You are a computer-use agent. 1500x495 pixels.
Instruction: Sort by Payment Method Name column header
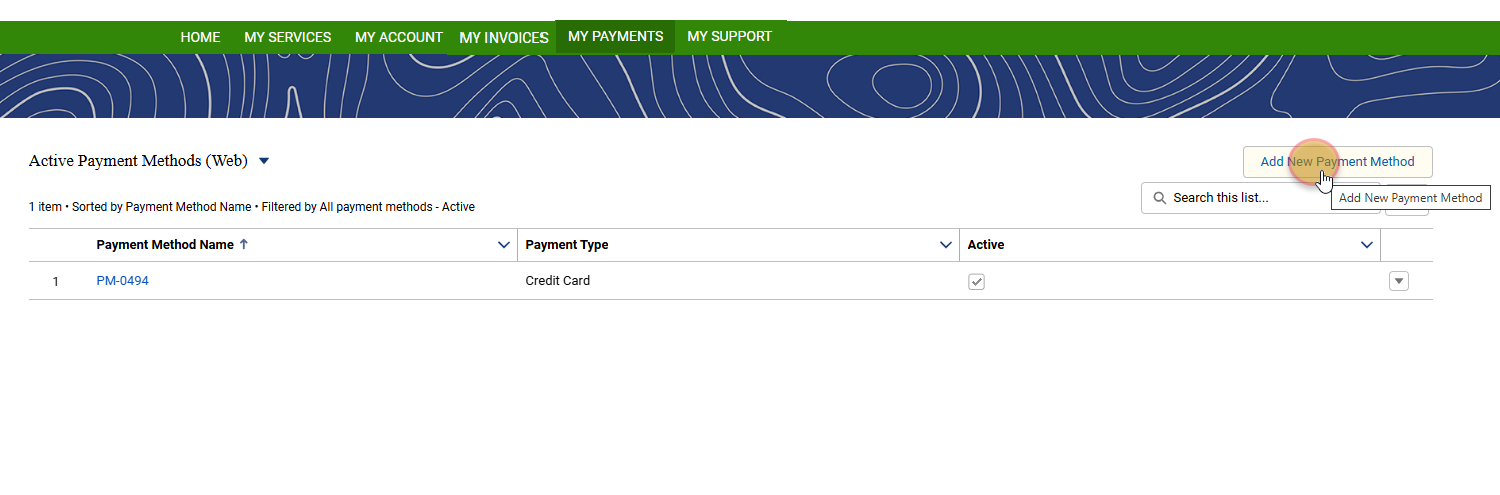(165, 245)
